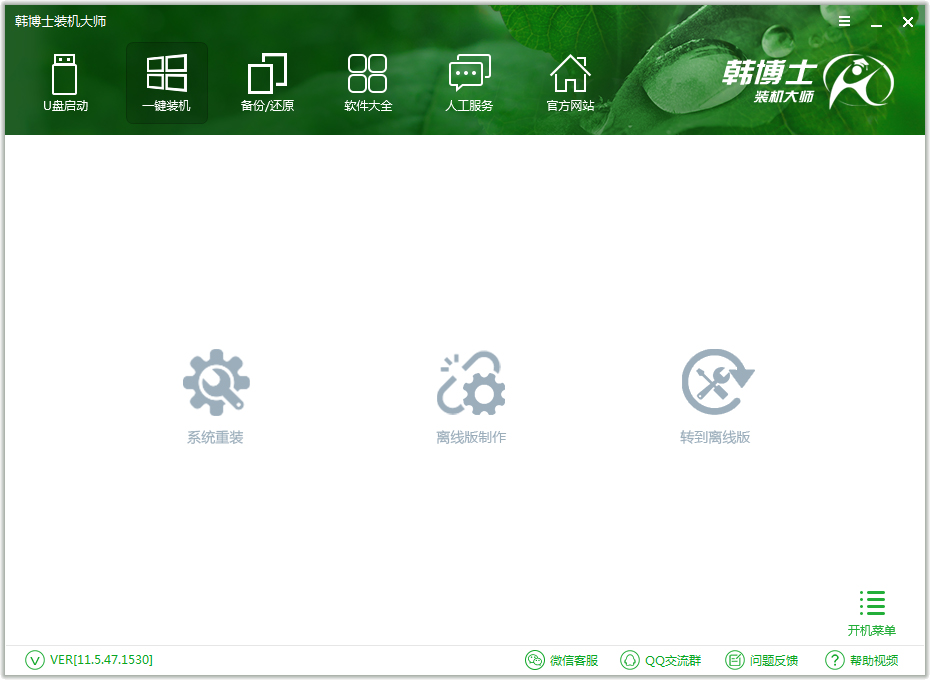Open the 备份/还原 backup and restore tool
Viewport: 930px width, 680px height.
(x=266, y=82)
